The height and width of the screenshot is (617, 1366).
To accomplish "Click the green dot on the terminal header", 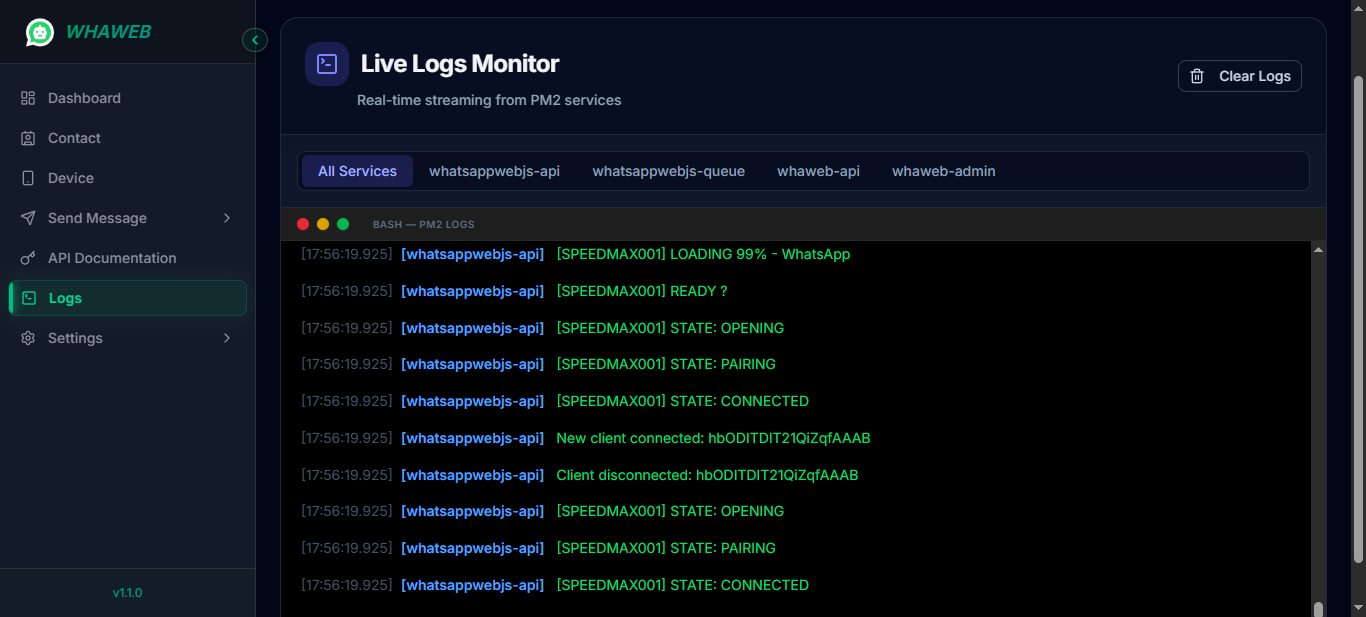I will [343, 224].
